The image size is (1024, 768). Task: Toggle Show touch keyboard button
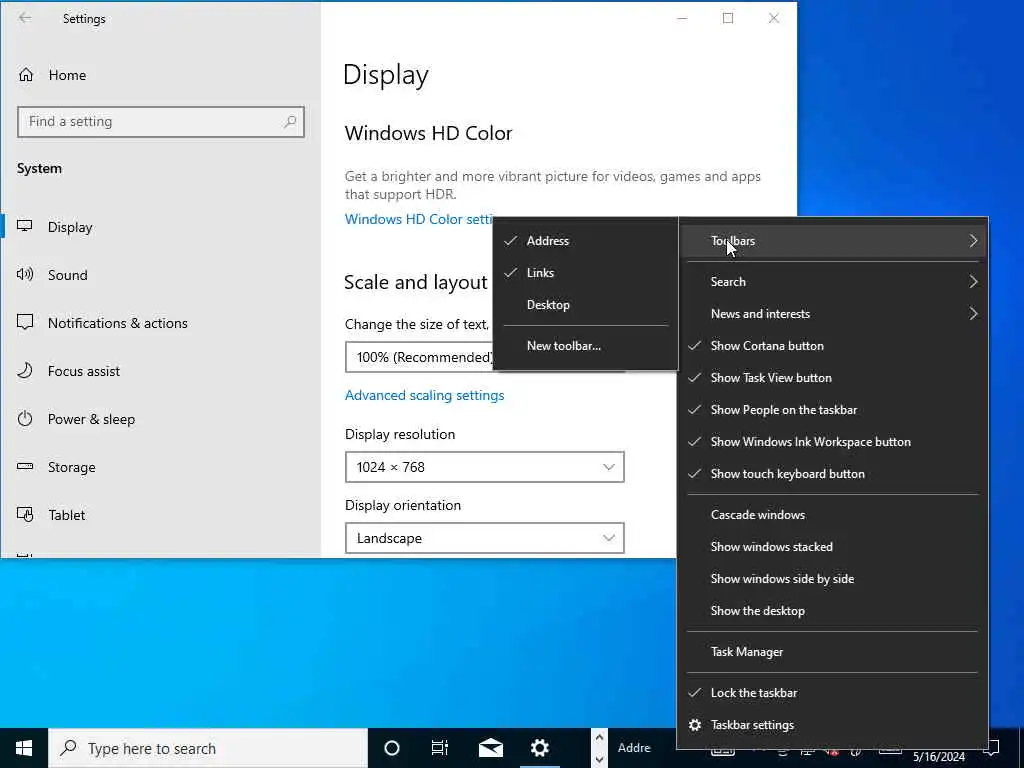[x=833, y=474]
